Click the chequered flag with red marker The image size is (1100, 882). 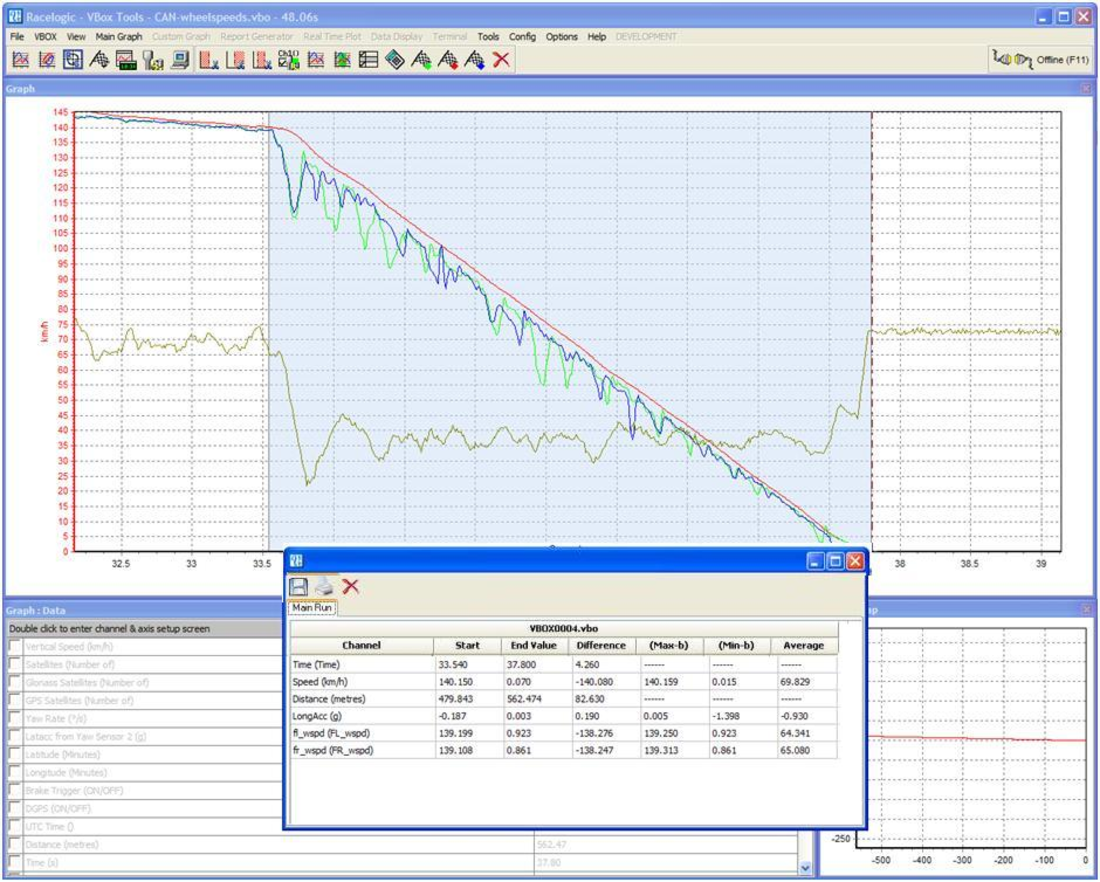pyautogui.click(x=448, y=60)
